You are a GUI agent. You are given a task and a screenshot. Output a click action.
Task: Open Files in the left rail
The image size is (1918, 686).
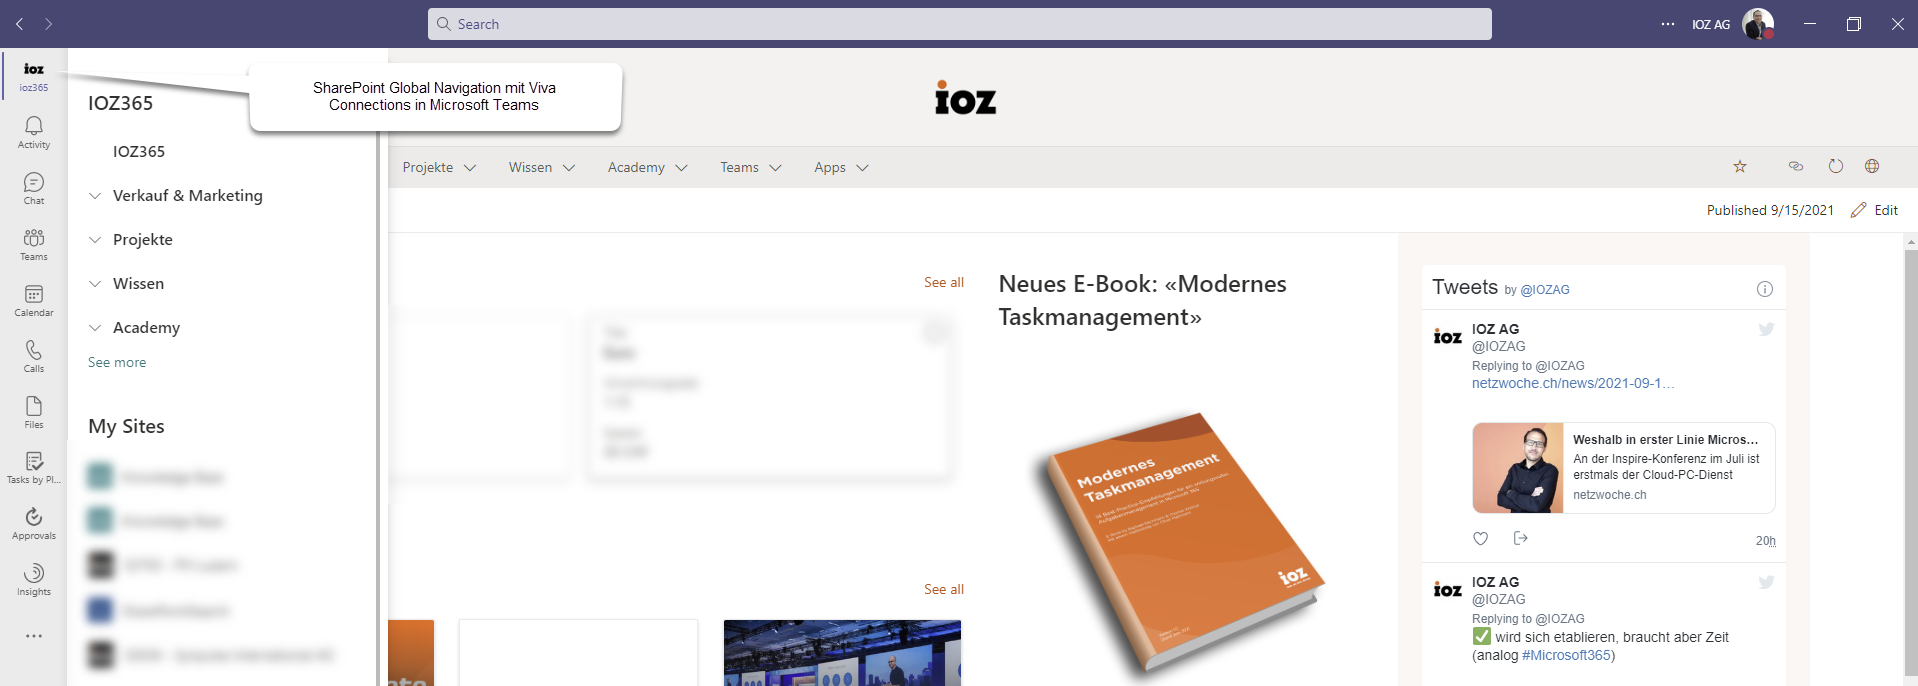34,412
